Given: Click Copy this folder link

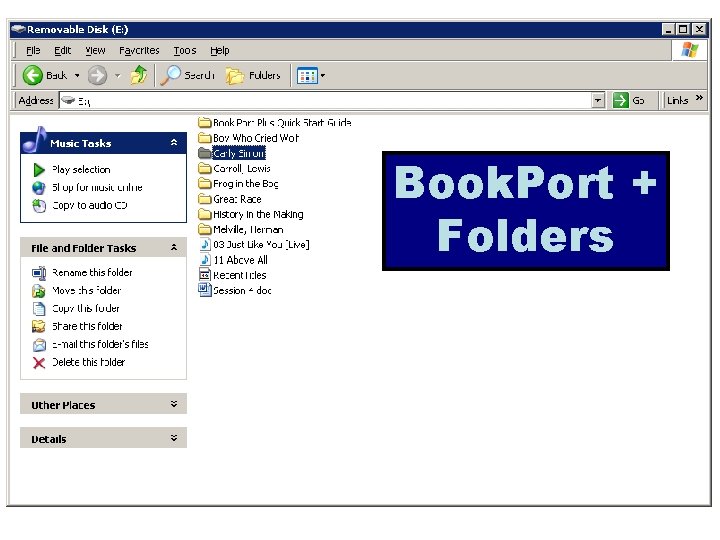Looking at the screenshot, I should point(86,309).
